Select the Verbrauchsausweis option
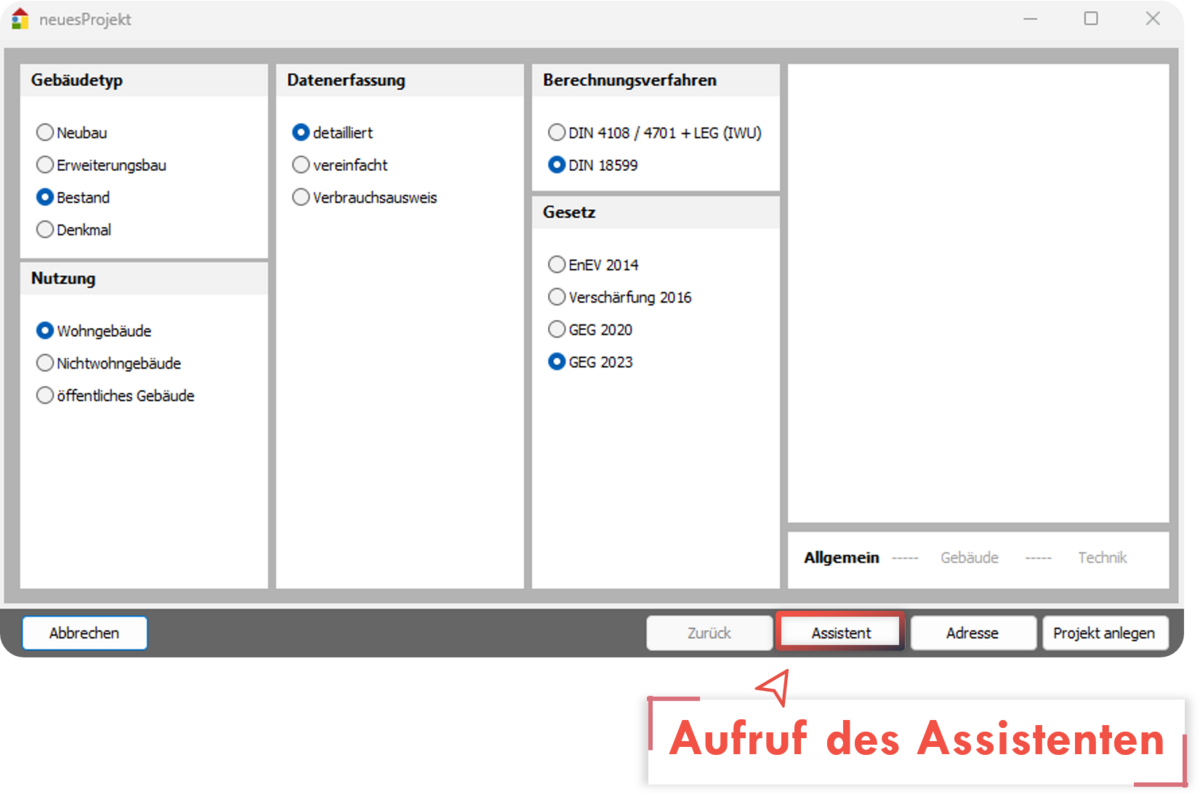1200x800 pixels. (x=301, y=198)
